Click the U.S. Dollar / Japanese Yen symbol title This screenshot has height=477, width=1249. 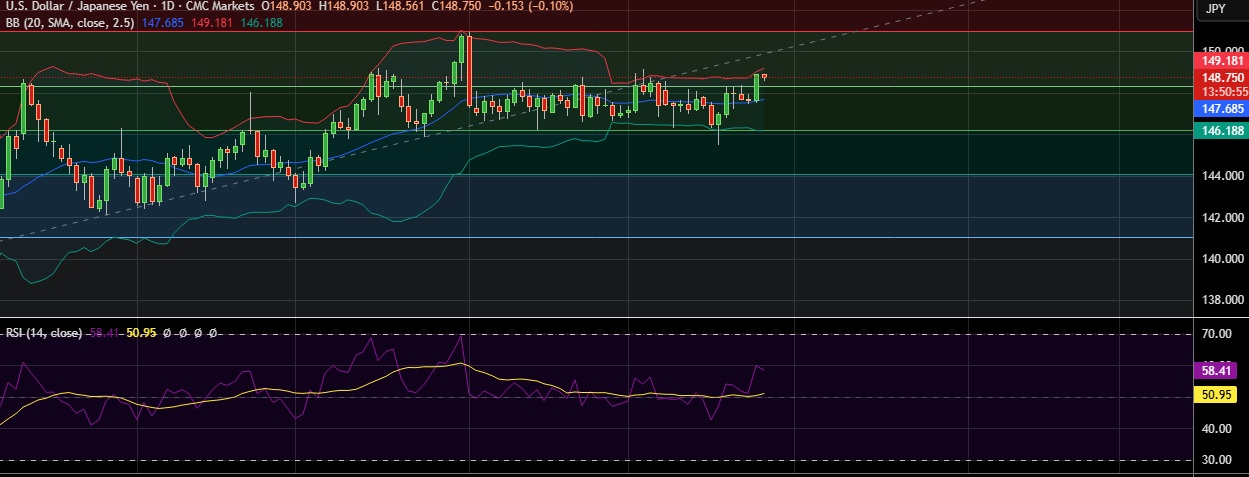(77, 6)
